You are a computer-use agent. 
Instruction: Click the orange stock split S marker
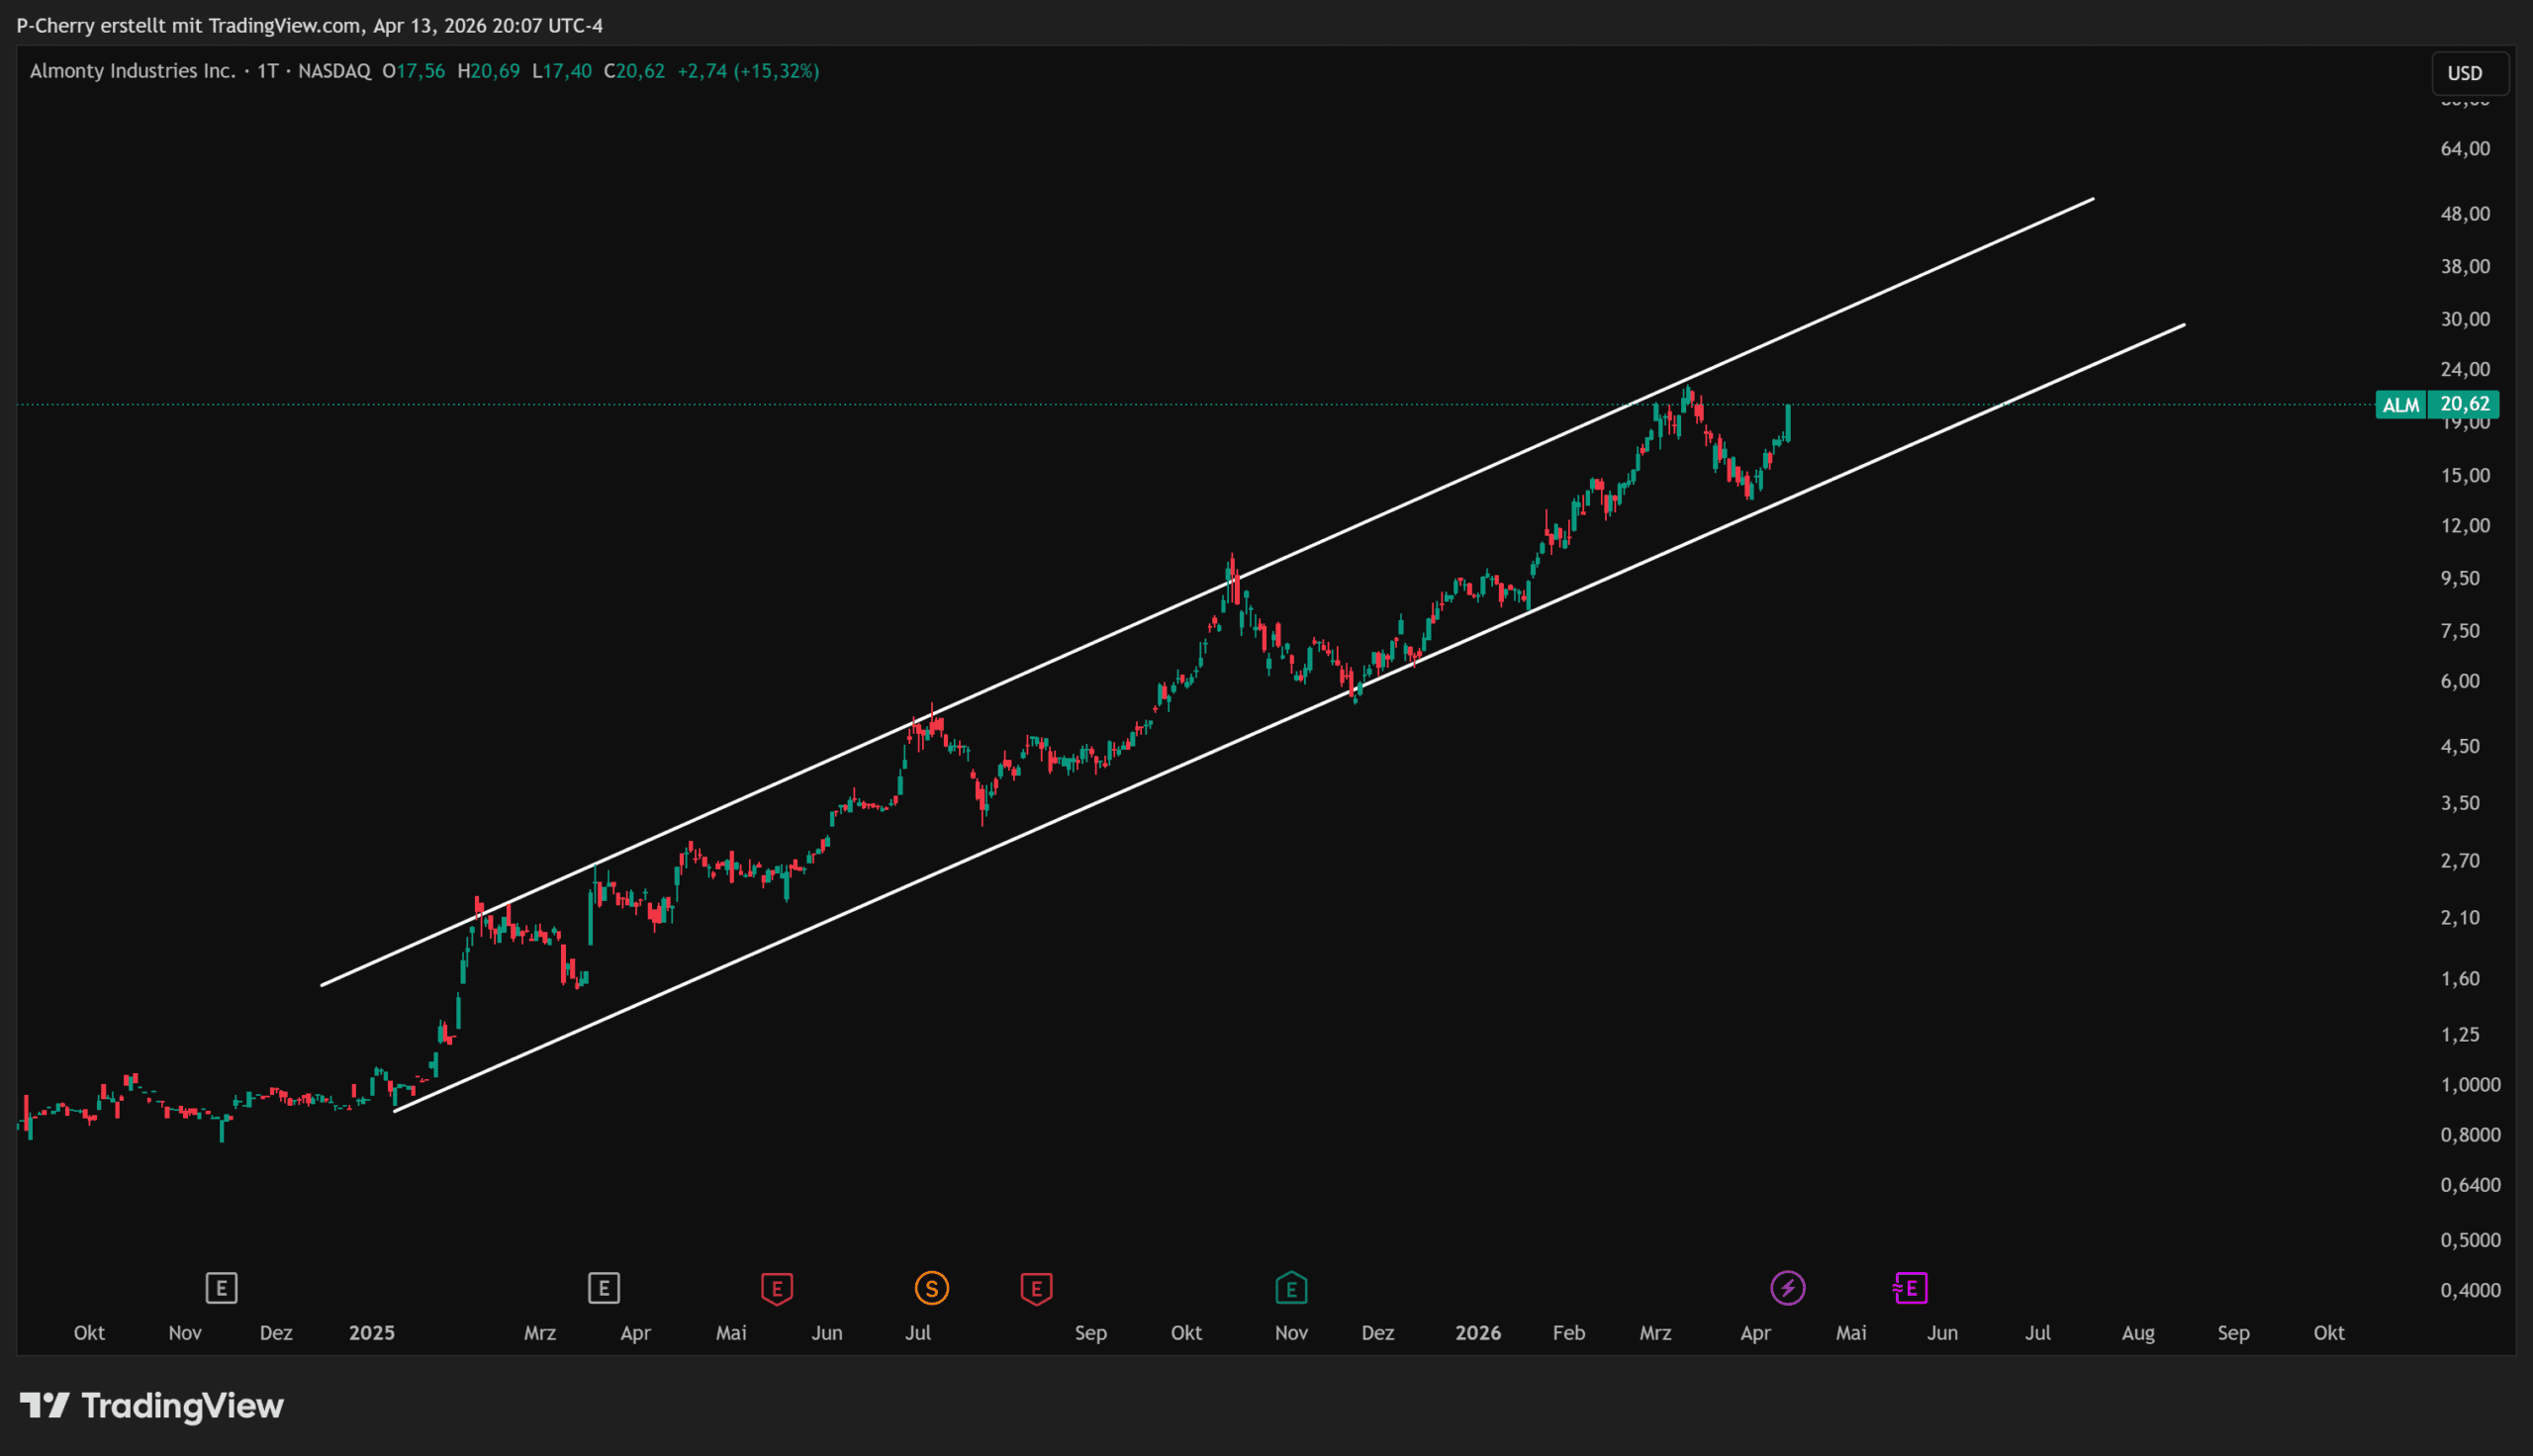tap(931, 1288)
